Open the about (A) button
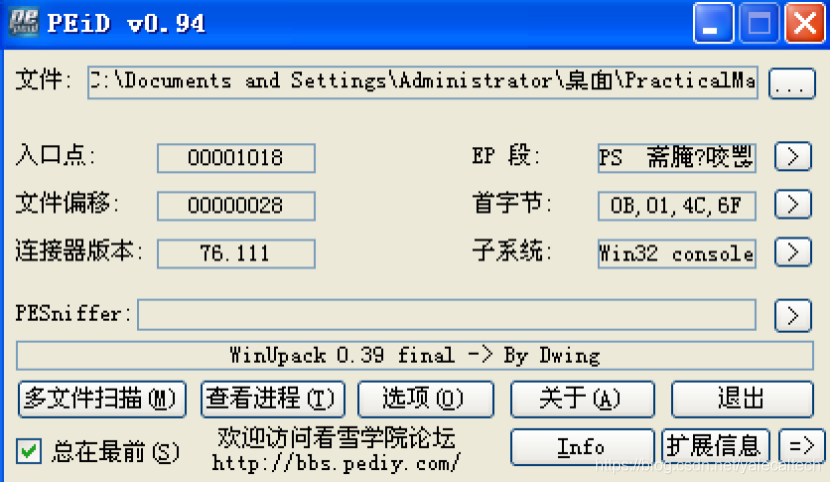This screenshot has width=830, height=484. click(582, 399)
